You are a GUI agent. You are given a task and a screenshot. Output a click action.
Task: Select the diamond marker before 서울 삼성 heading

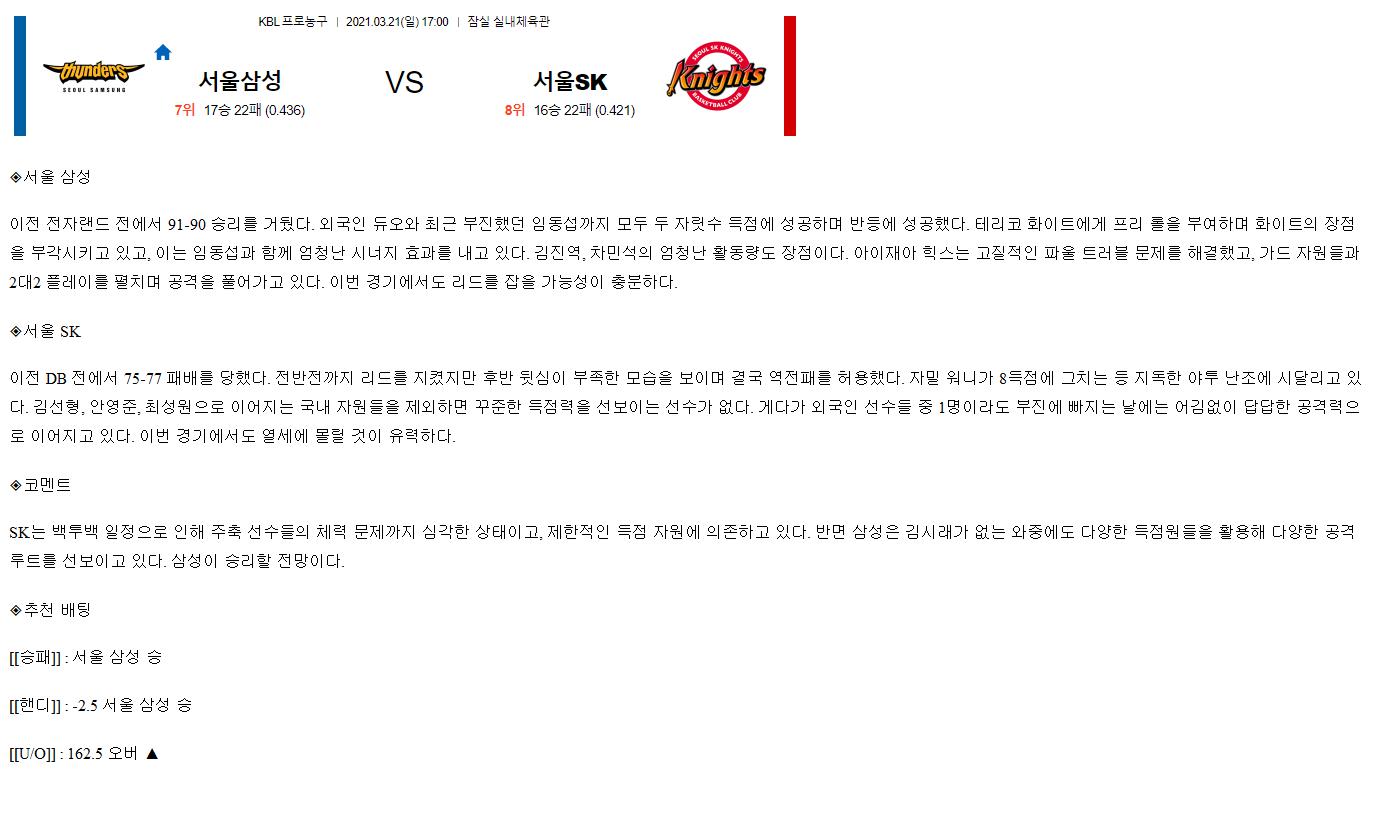(x=15, y=177)
